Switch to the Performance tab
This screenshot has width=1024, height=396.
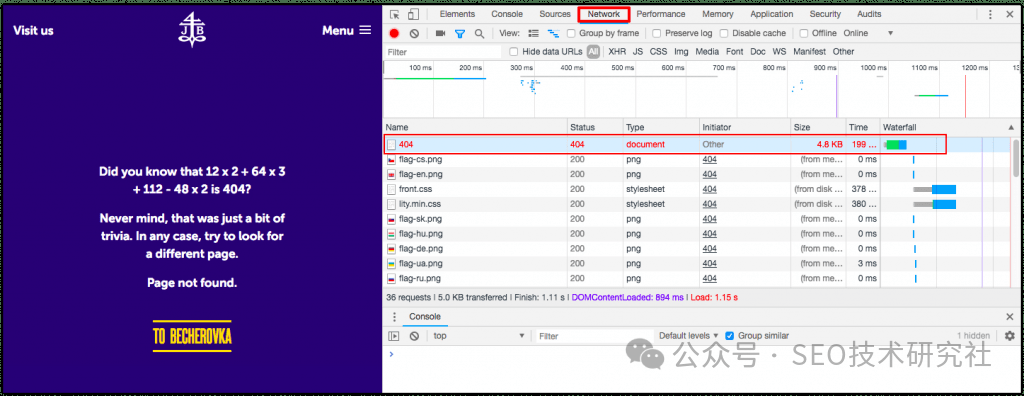tap(661, 14)
